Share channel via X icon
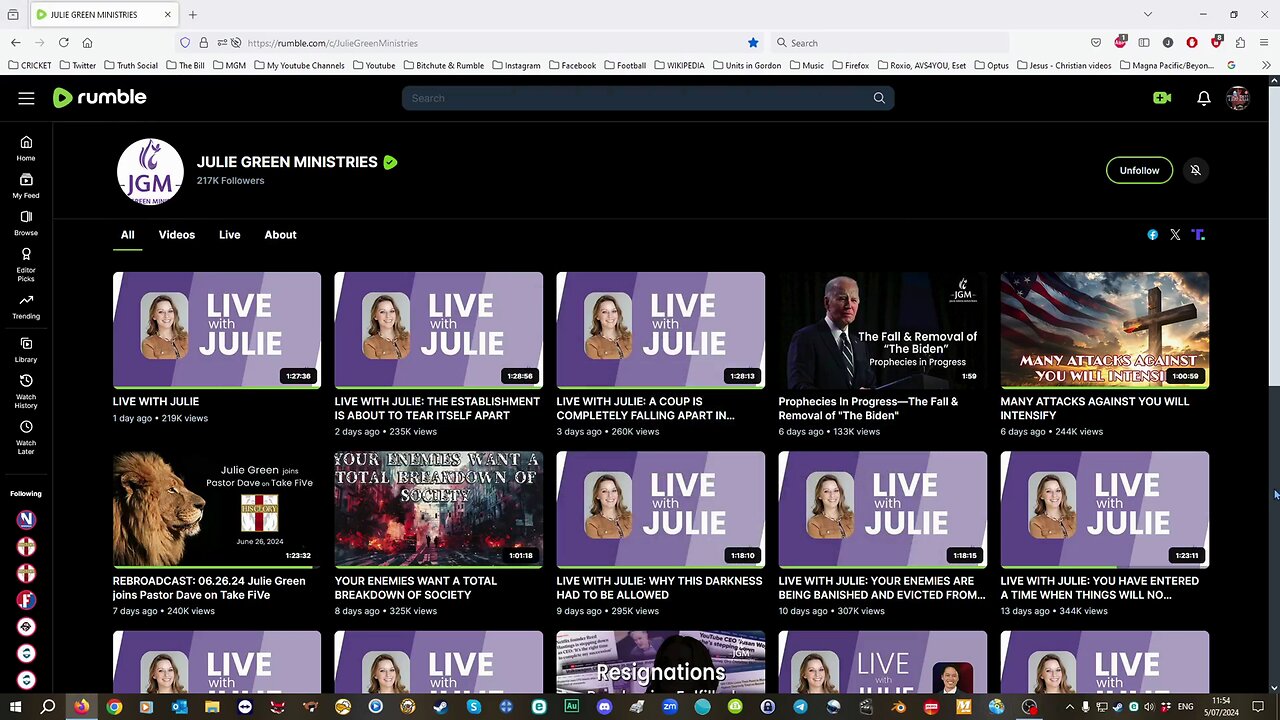 point(1175,235)
